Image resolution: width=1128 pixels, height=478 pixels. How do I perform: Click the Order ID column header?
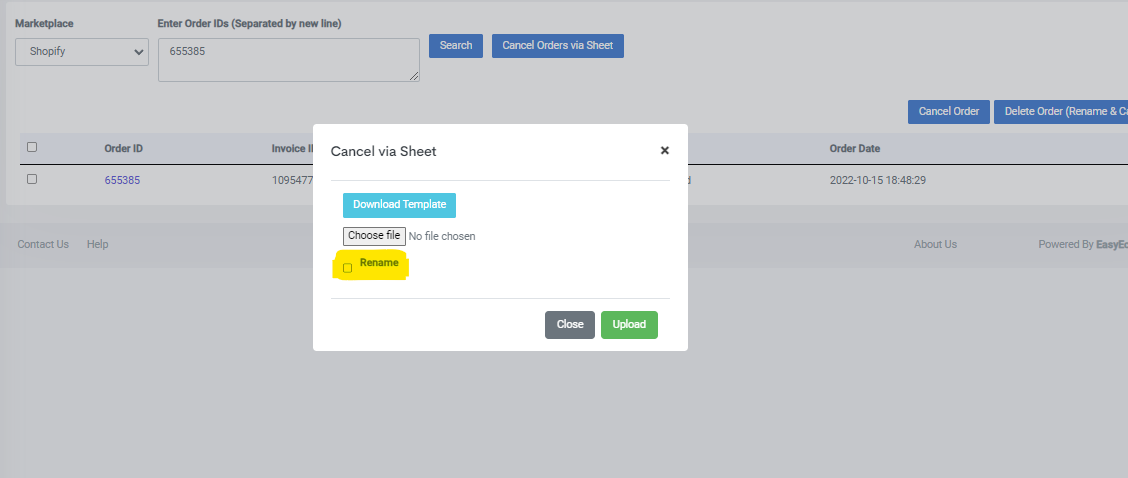click(x=124, y=148)
